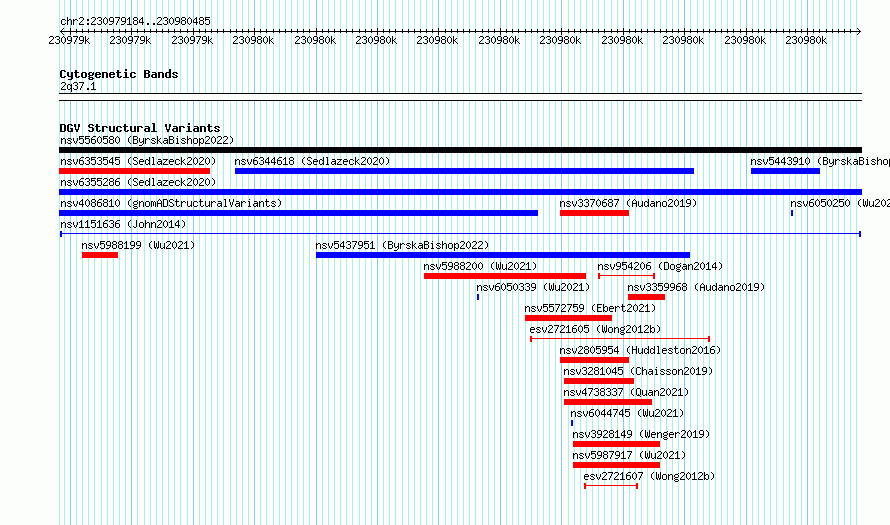The image size is (890, 525).
Task: Select the blue nsv6344618 variant bar
Action: coord(464,171)
